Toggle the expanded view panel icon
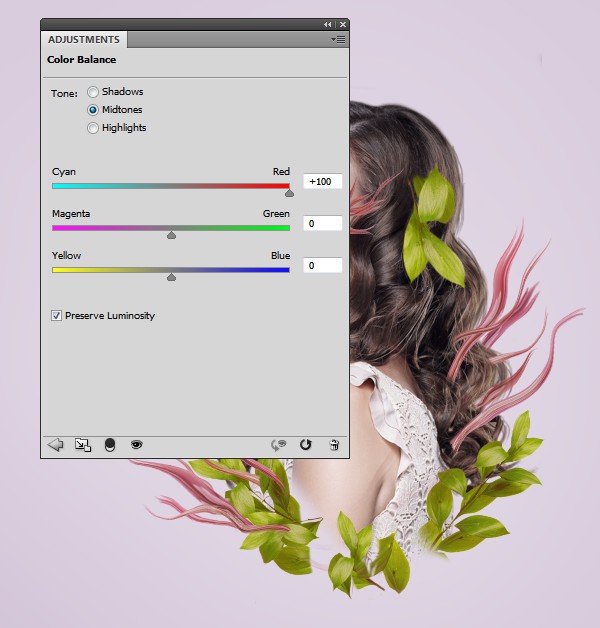The image size is (600, 628). [x=83, y=445]
